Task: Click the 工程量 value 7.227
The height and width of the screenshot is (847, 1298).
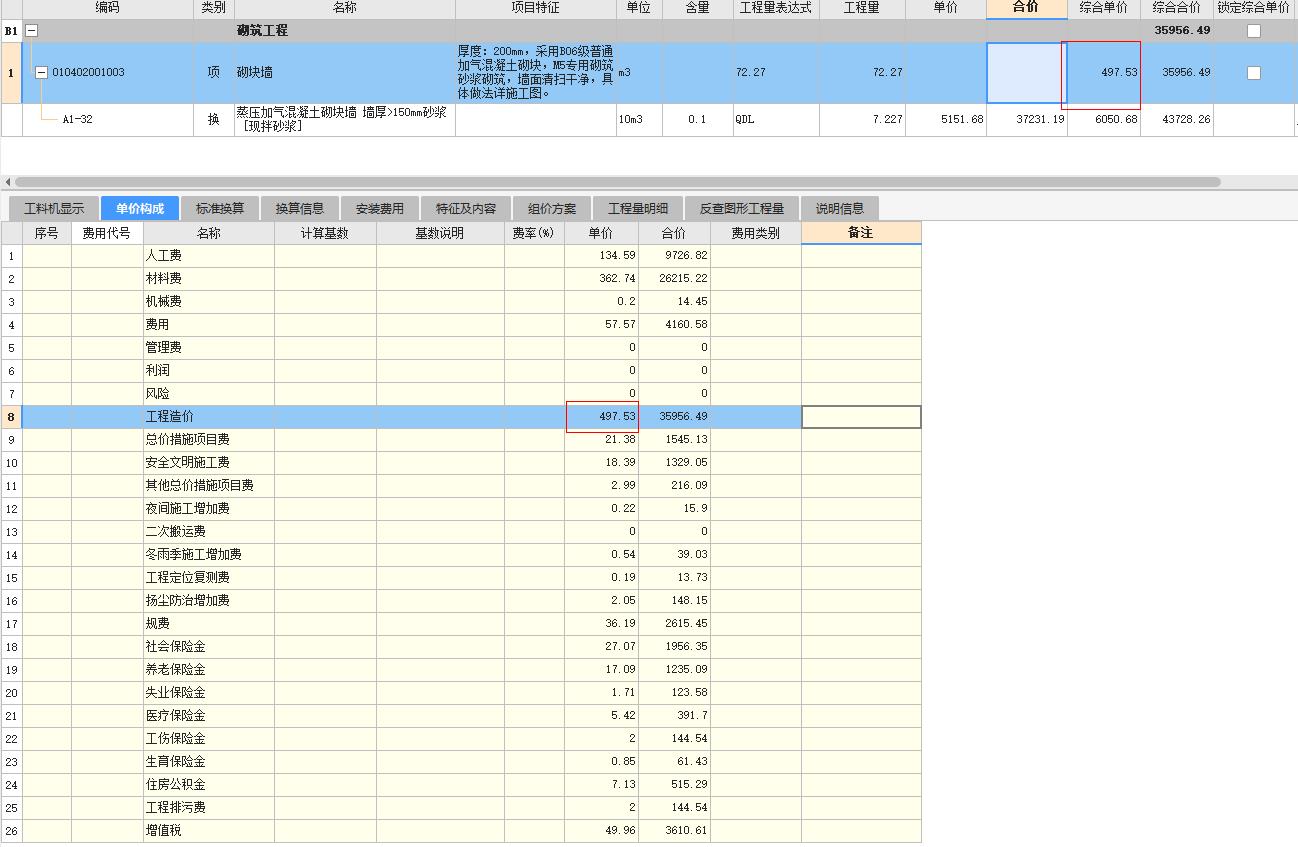Action: [x=887, y=119]
